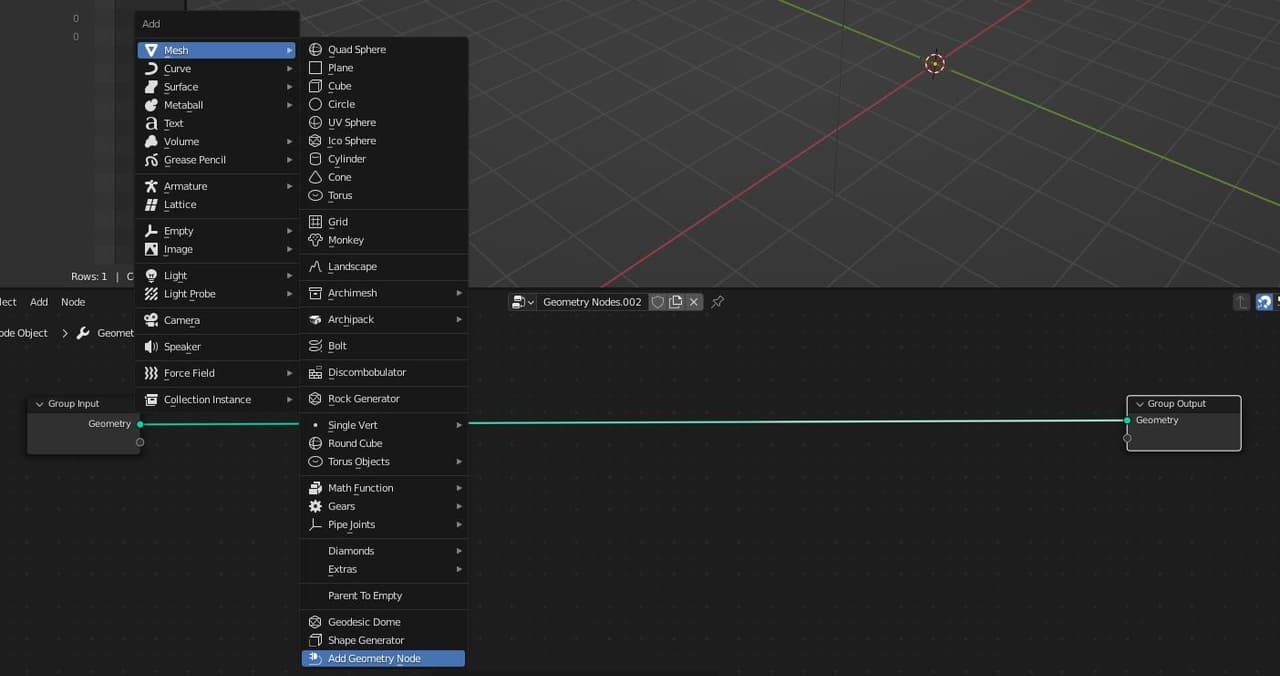Add a Cube mesh
Image resolution: width=1280 pixels, height=676 pixels.
[383, 86]
